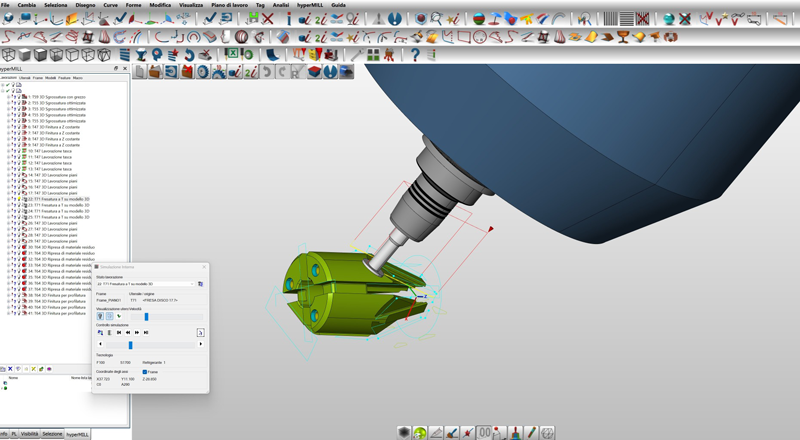Expand job 33 Ripresa di materiale residuo node
Screen dimensions: 800x440
[x=8, y=265]
